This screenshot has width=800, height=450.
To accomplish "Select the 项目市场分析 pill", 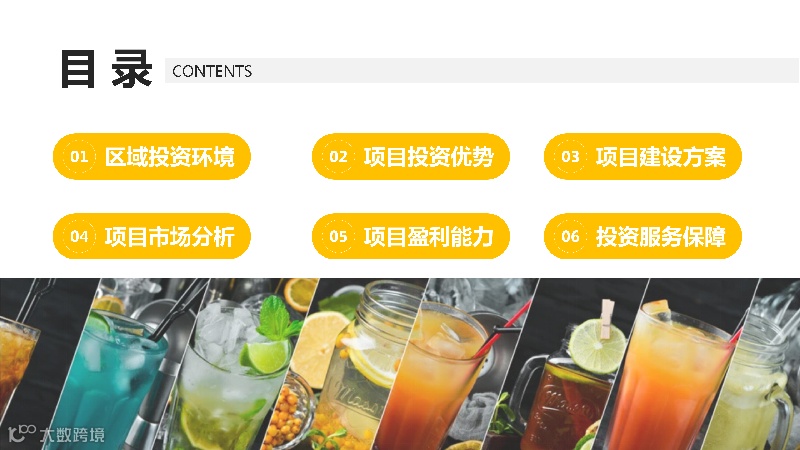I will click(152, 236).
